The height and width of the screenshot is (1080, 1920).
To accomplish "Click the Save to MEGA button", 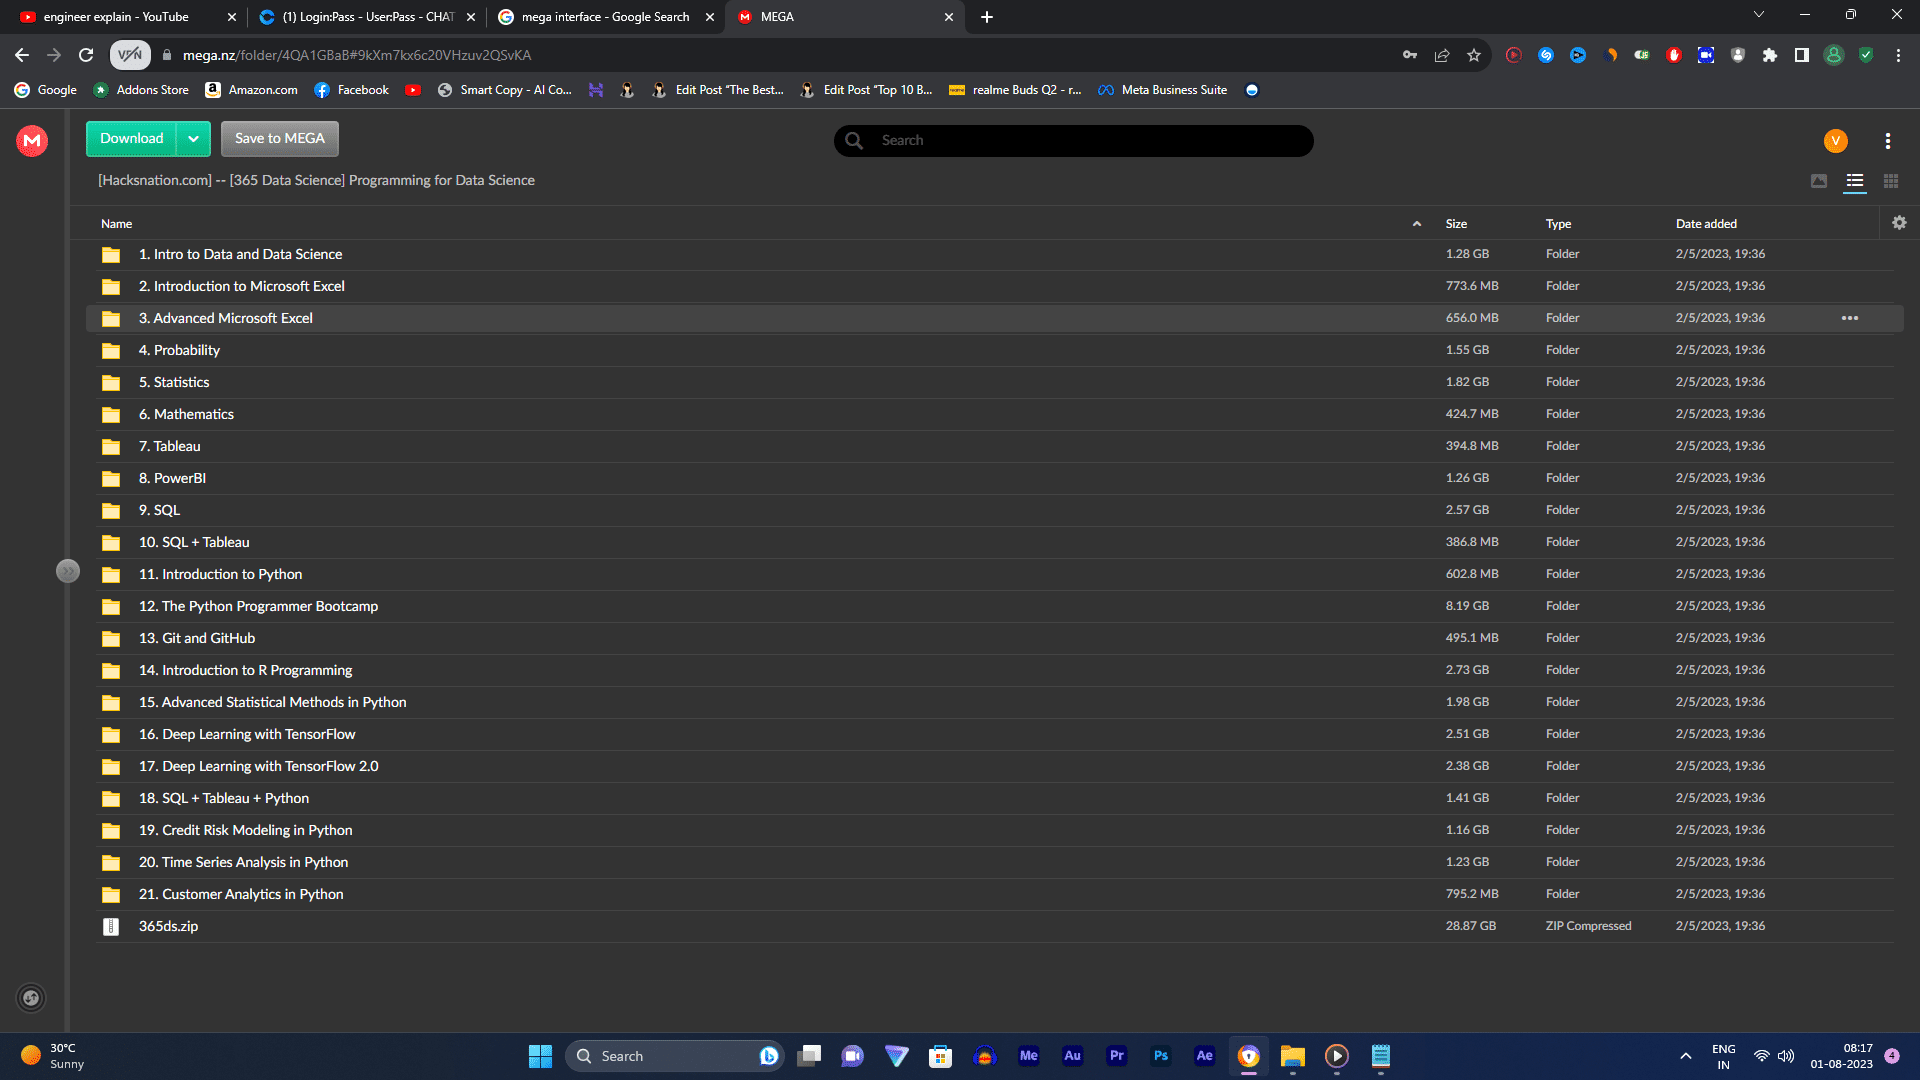I will pyautogui.click(x=279, y=138).
